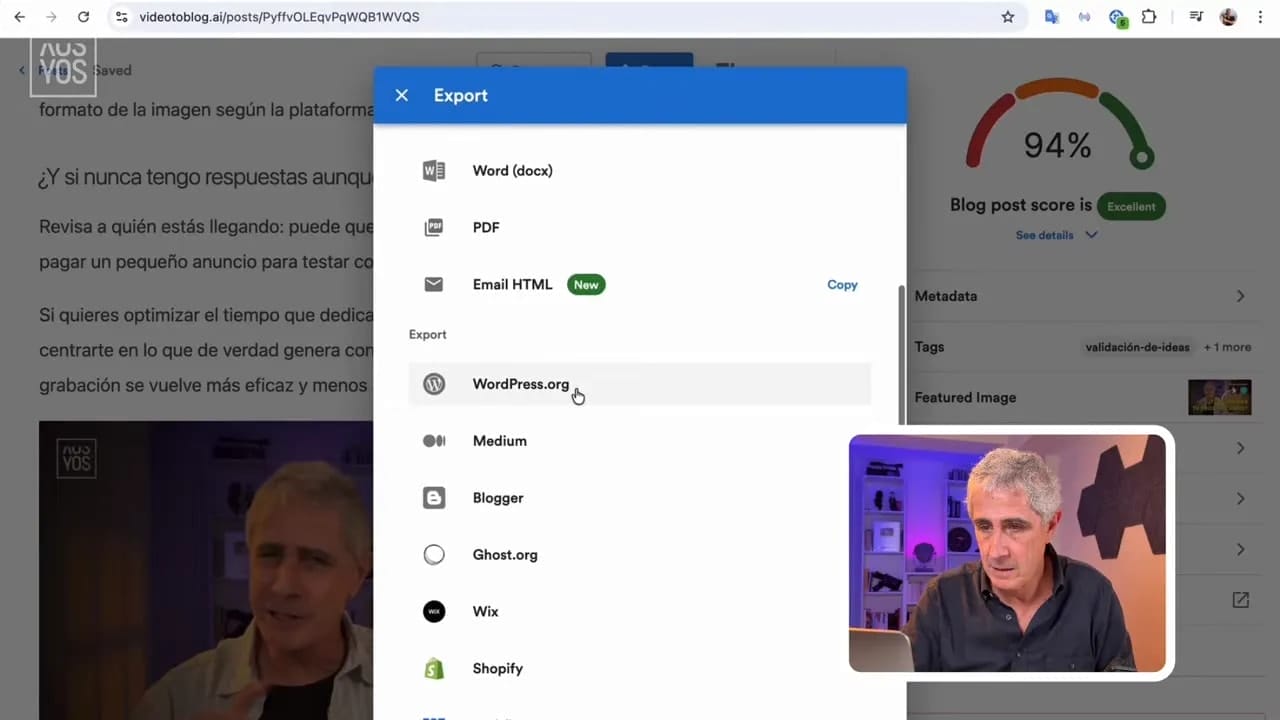Click the open-in-new-window icon in the sidebar
This screenshot has width=1280, height=720.
pyautogui.click(x=1240, y=600)
